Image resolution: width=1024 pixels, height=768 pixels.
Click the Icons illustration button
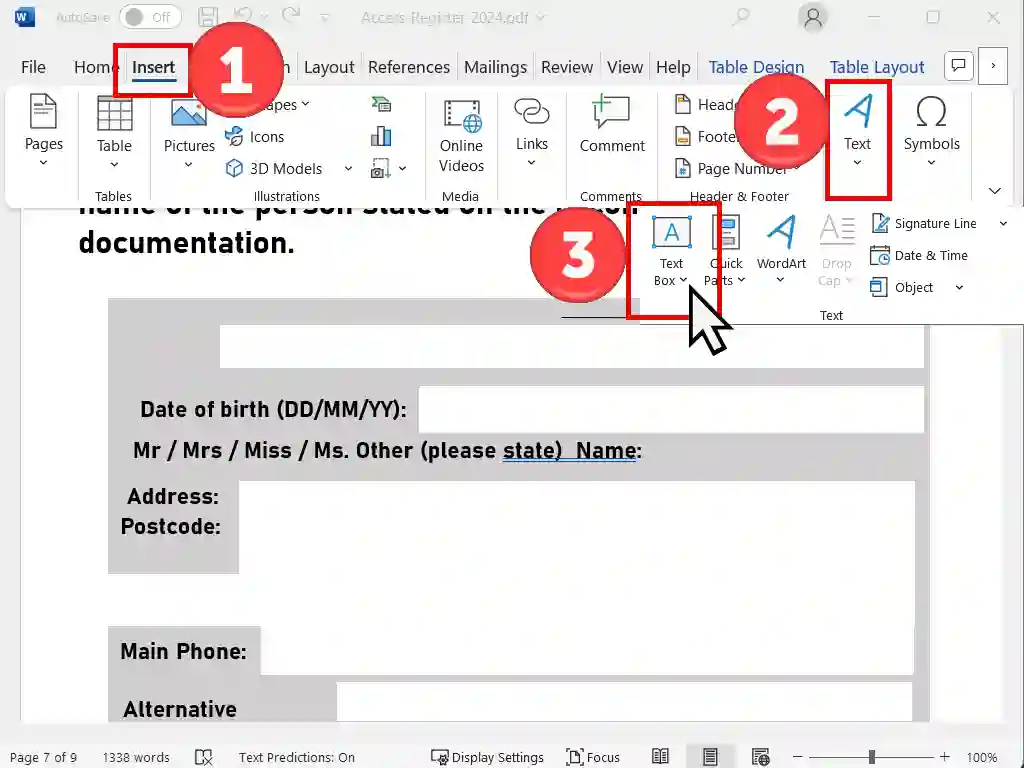[x=256, y=136]
